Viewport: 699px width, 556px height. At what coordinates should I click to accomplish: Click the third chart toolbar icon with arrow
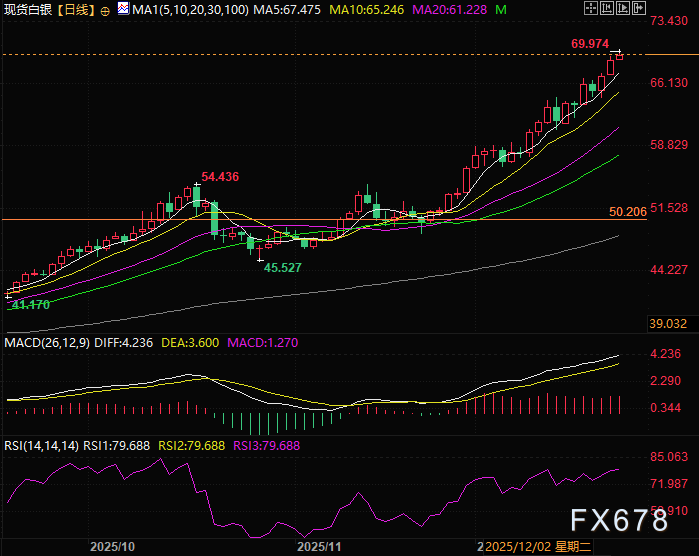point(626,10)
